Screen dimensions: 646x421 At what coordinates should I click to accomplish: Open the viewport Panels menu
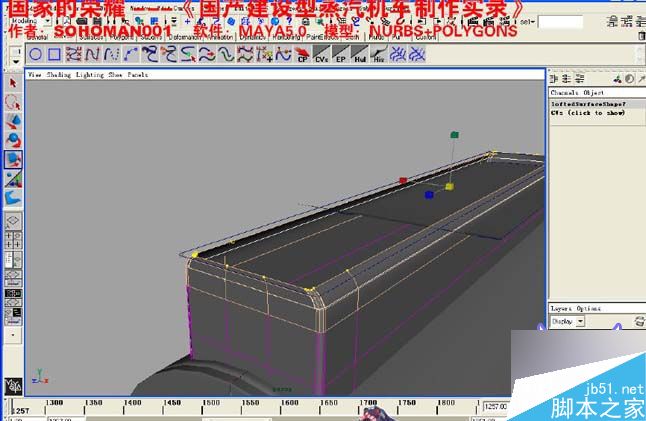138,75
